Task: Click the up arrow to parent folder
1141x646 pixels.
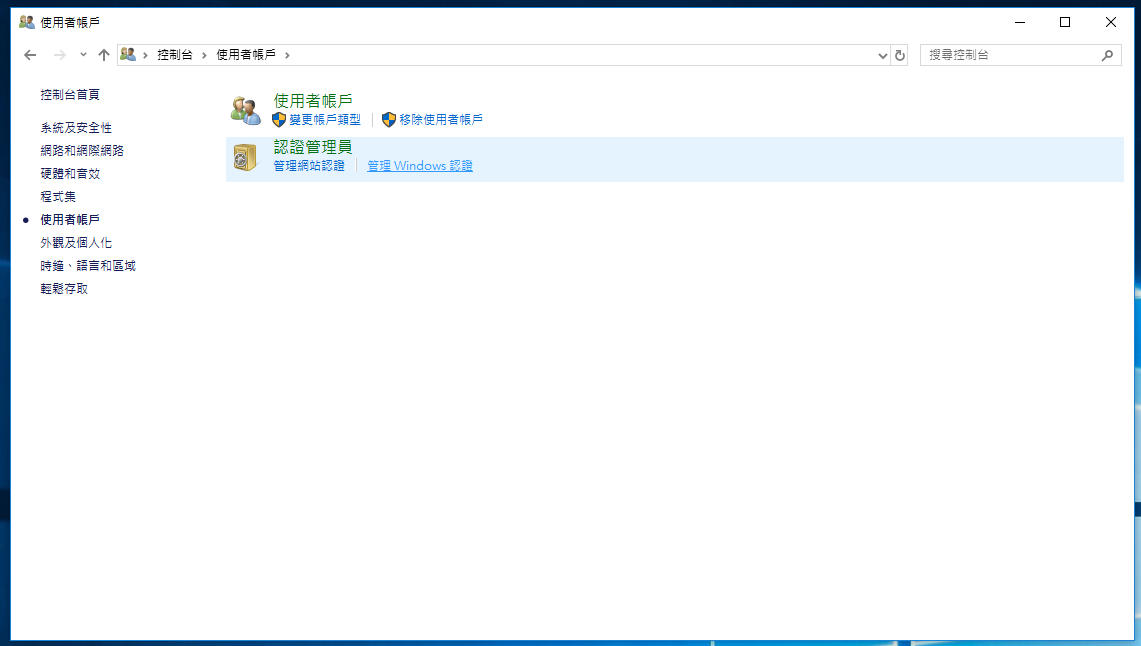Action: coord(104,56)
